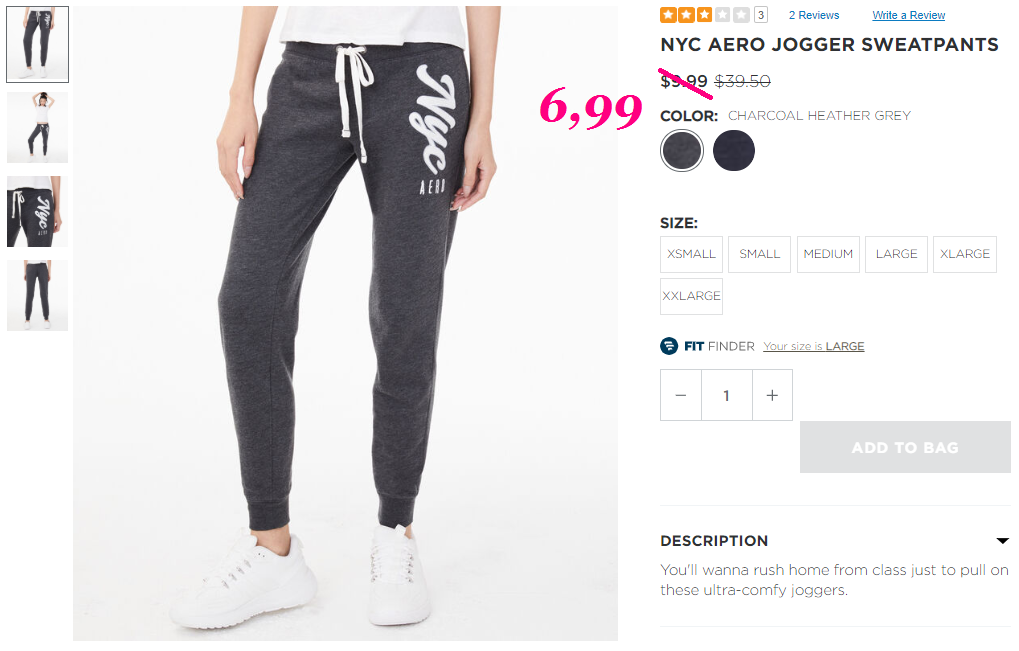Open the close-up NYC logo thumbnail
Screen dimensions: 1019x651
tap(38, 211)
